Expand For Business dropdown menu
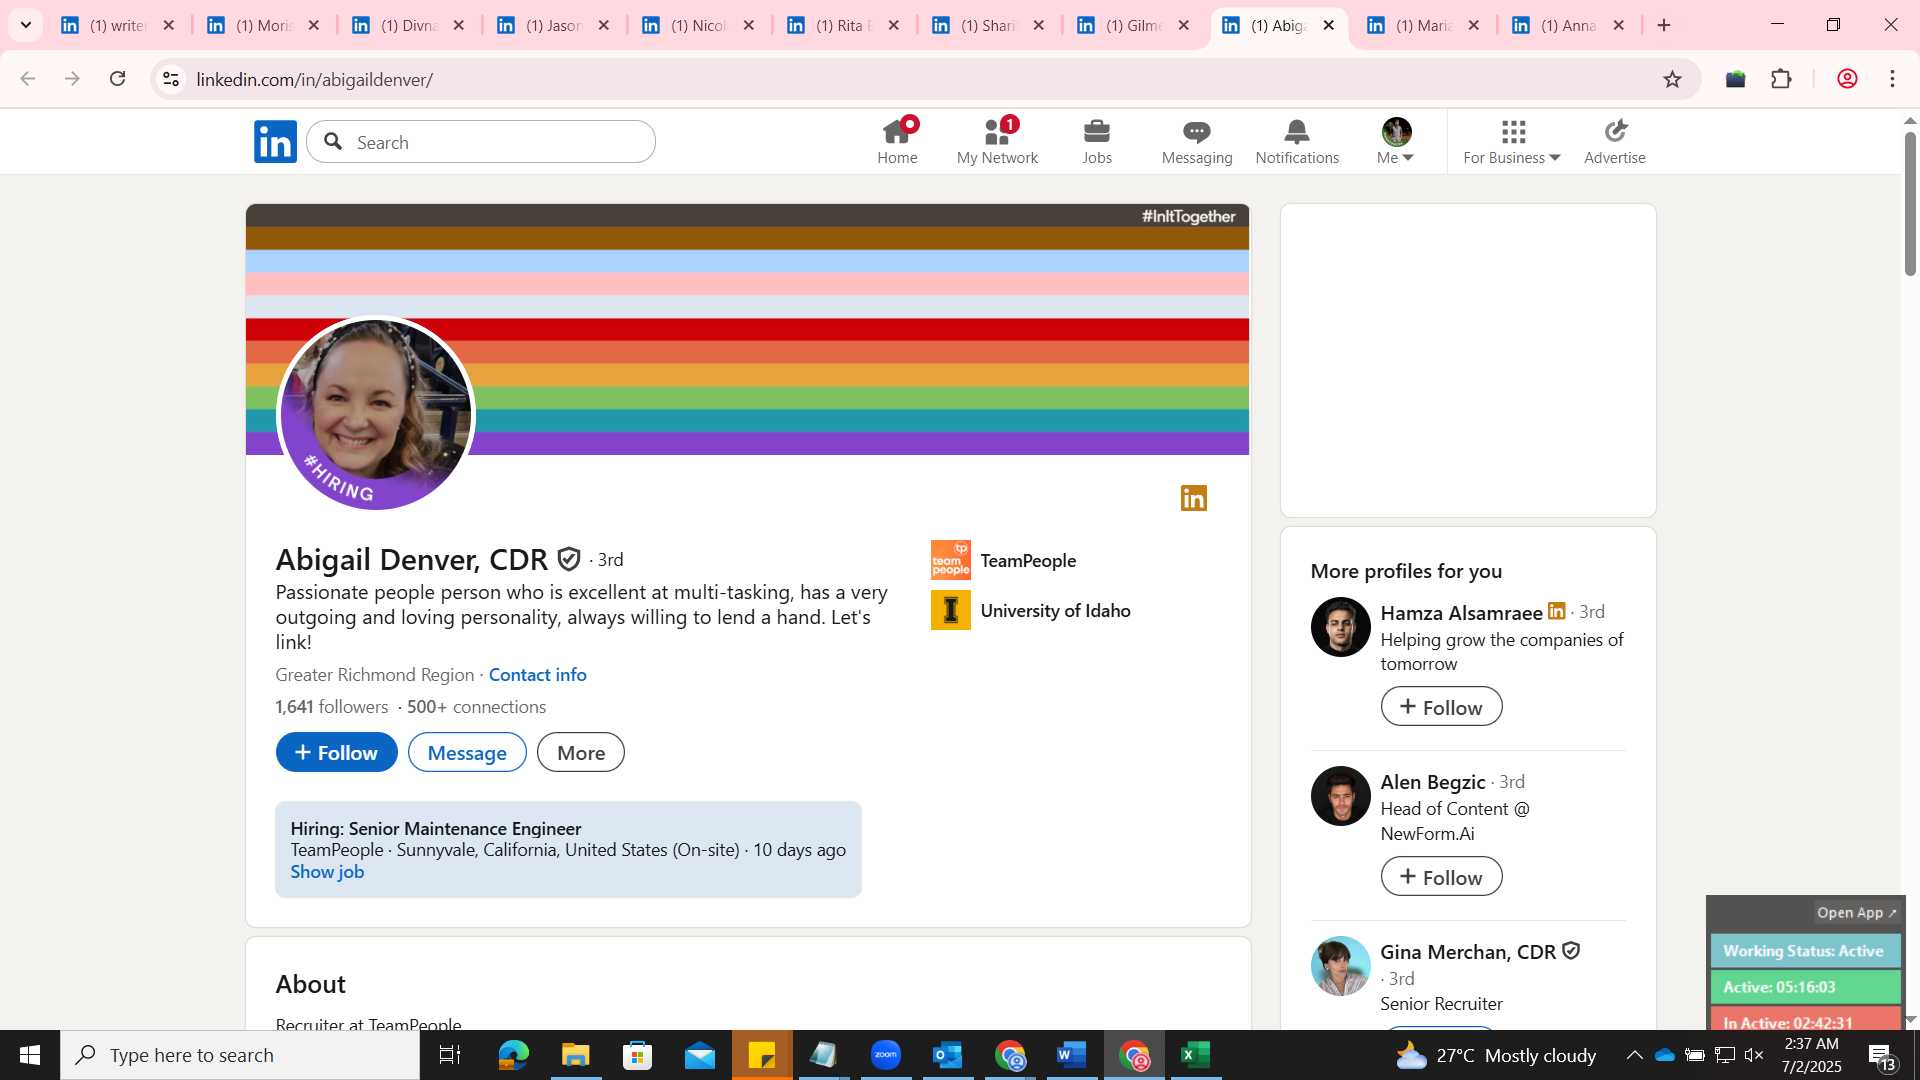Image resolution: width=1920 pixels, height=1080 pixels. pyautogui.click(x=1512, y=141)
